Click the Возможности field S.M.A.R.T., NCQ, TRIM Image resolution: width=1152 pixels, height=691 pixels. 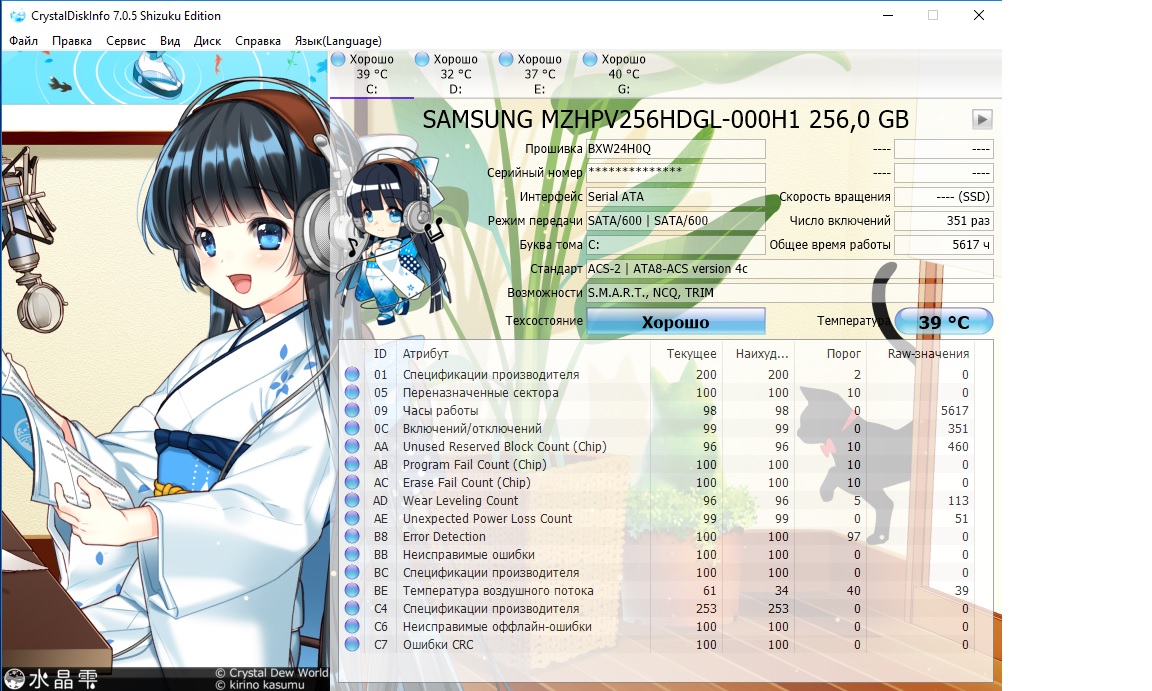(x=790, y=292)
